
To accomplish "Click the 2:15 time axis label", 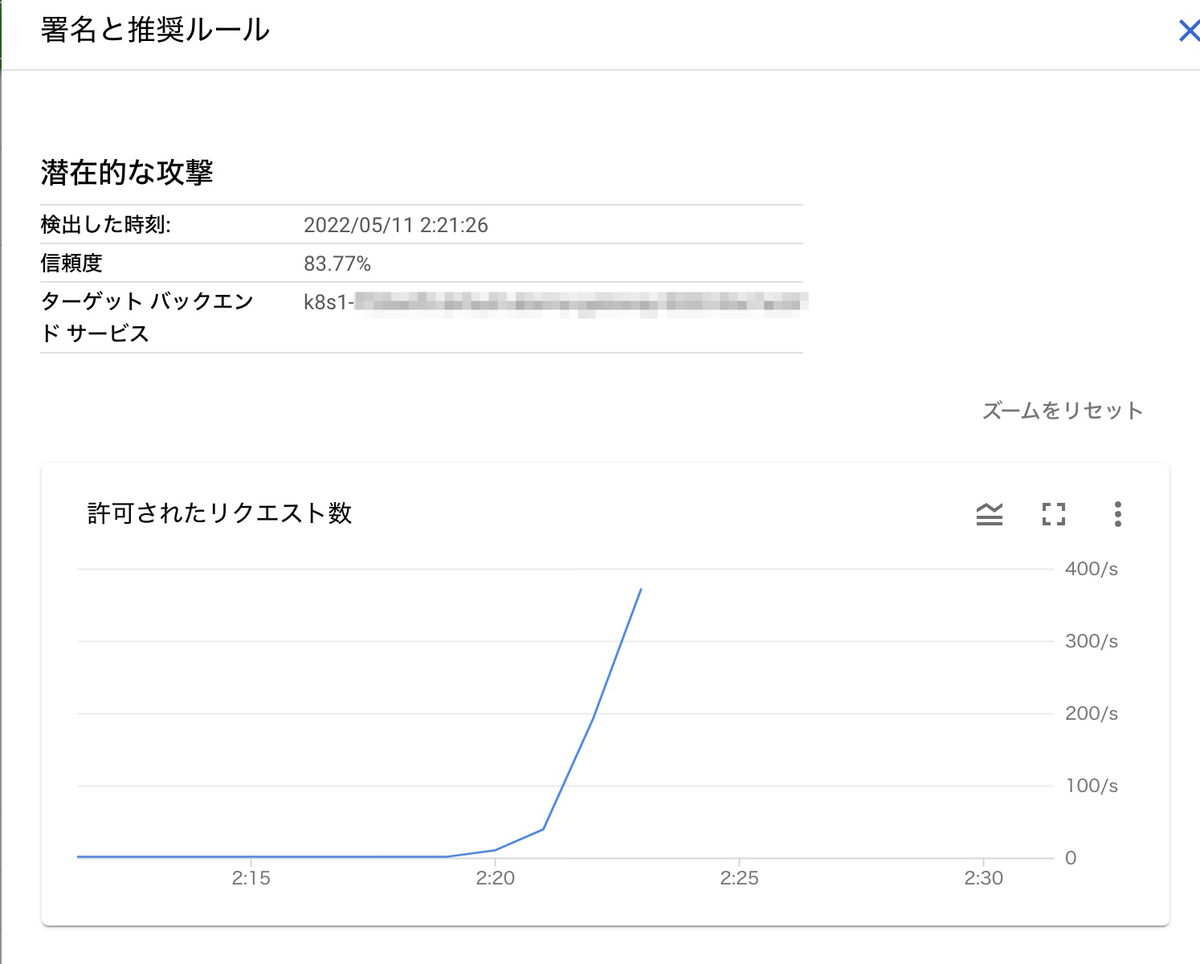I will 250,878.
